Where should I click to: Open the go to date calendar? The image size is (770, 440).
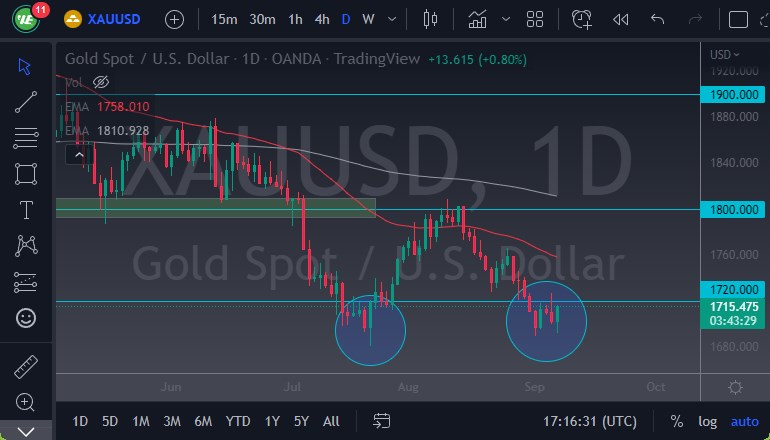(381, 421)
